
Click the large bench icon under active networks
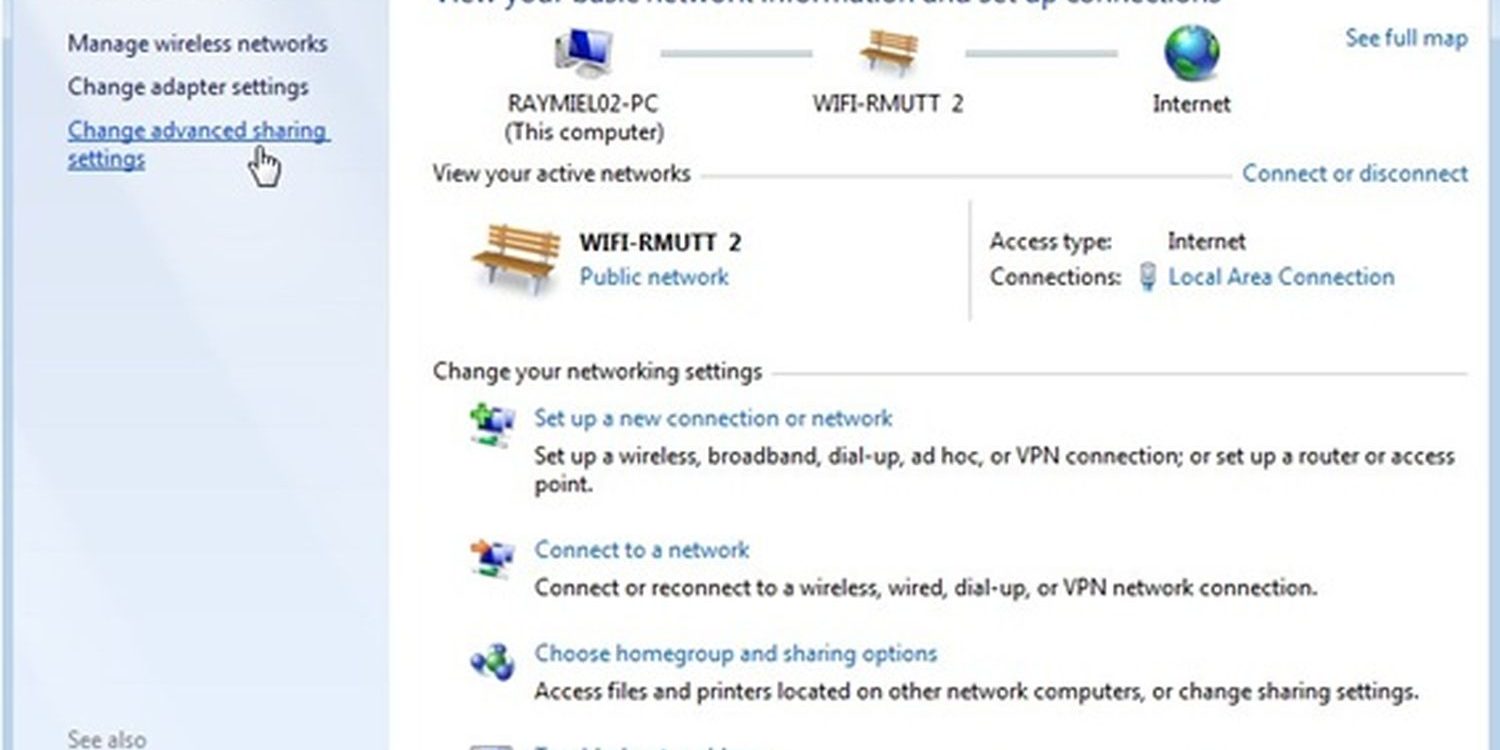point(516,258)
